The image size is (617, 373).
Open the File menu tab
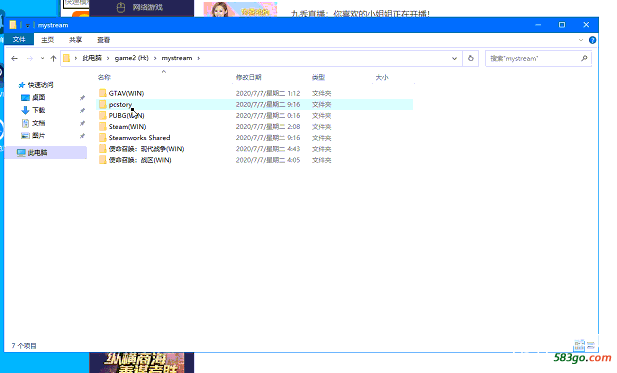point(19,40)
